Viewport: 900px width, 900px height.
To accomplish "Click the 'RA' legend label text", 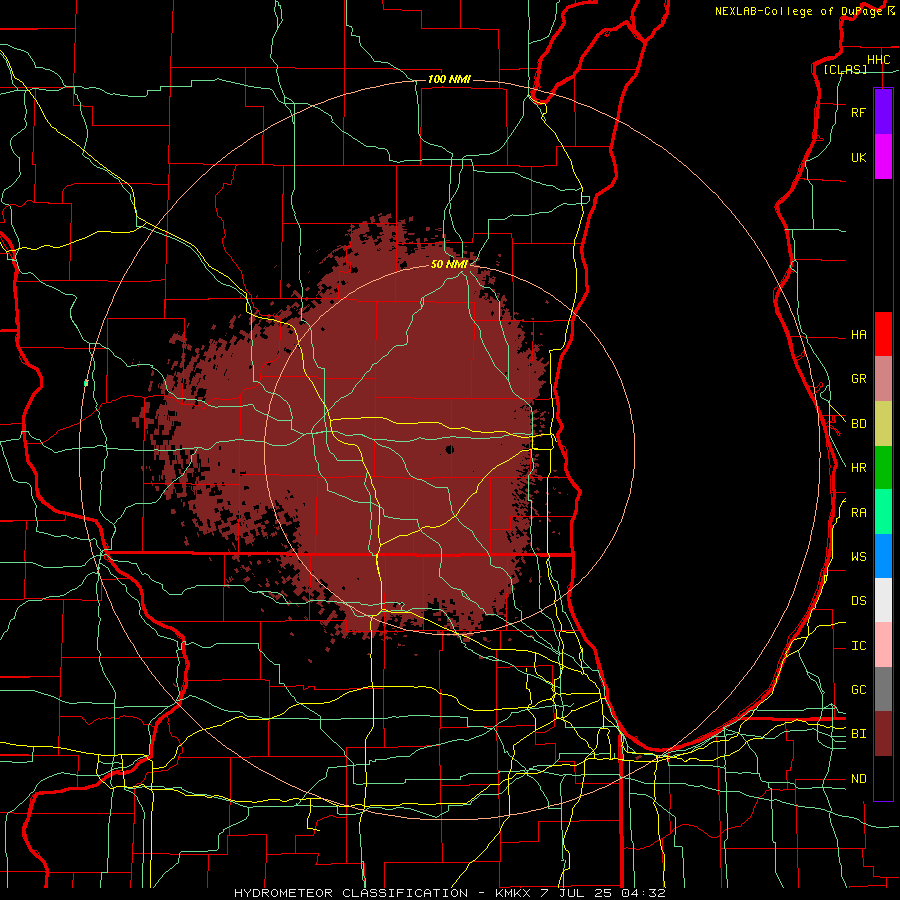I will click(x=858, y=512).
